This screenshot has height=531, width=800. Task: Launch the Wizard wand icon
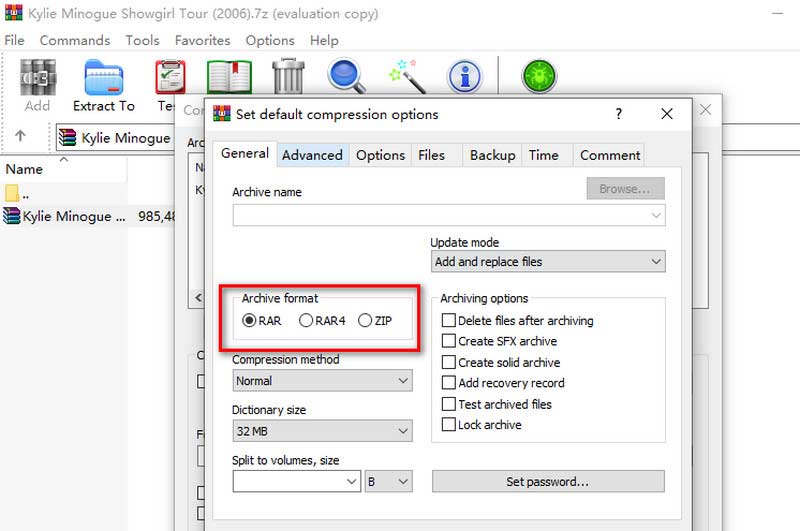406,77
